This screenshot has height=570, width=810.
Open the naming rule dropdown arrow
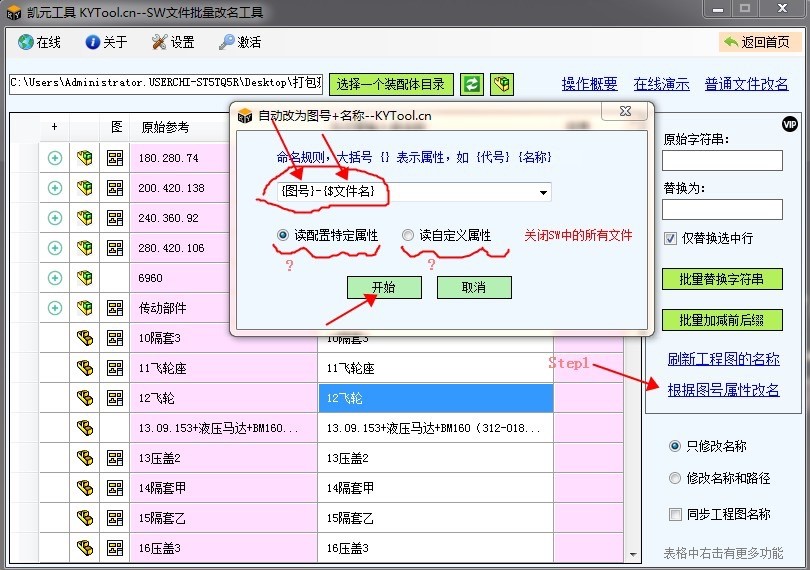(x=543, y=192)
